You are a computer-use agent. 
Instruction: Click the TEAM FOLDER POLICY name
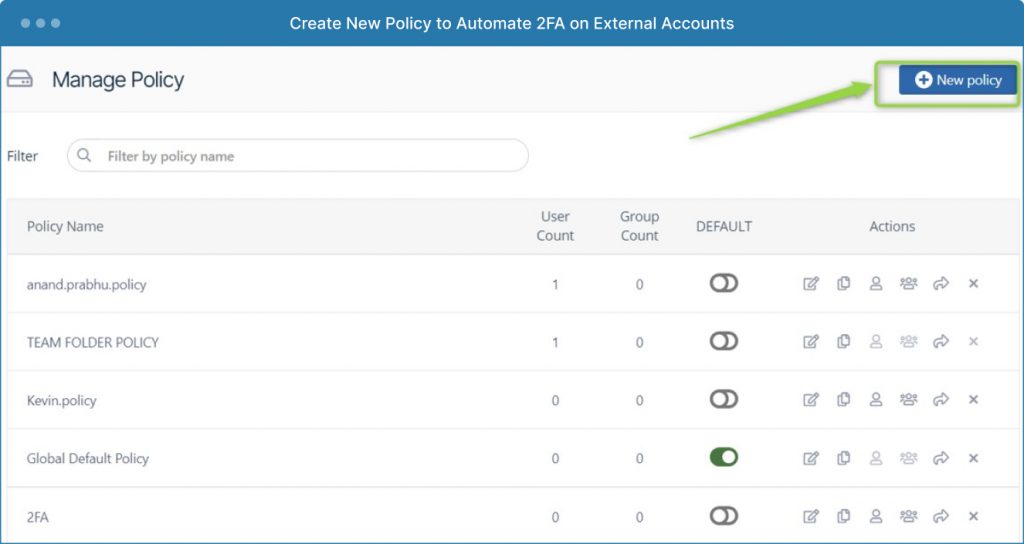point(93,342)
